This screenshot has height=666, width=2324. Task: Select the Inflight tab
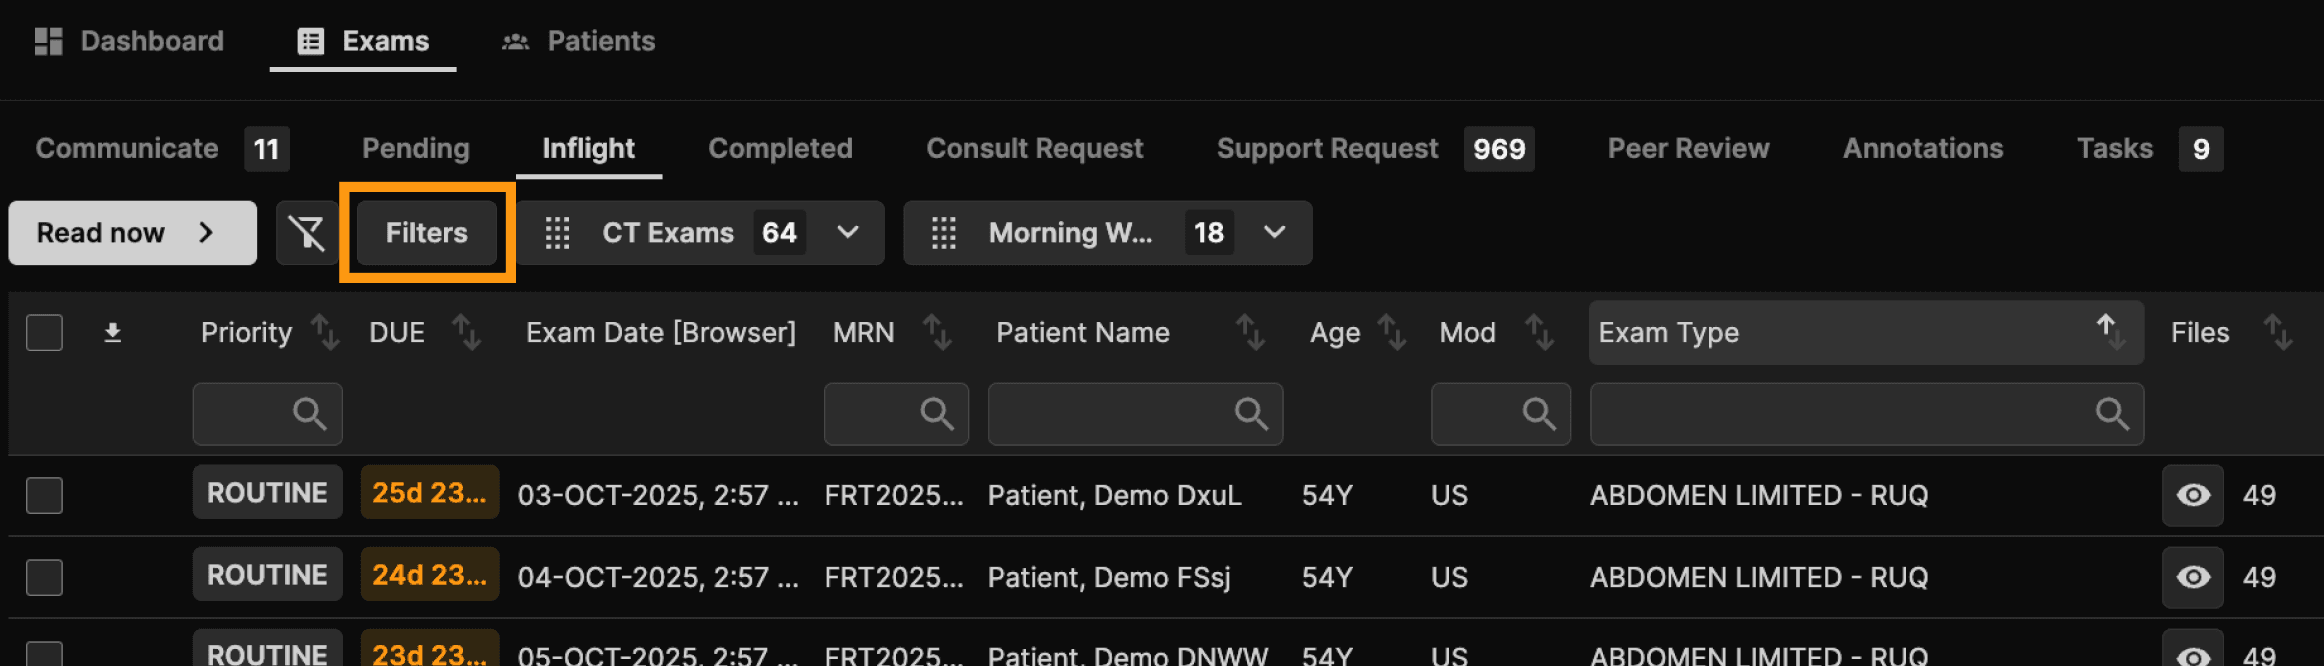point(589,149)
